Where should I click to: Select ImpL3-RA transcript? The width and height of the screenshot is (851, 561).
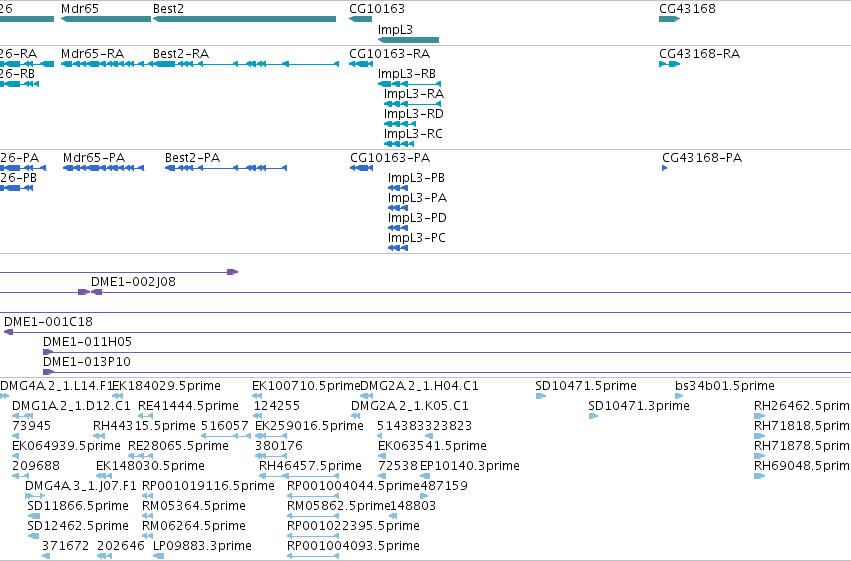point(412,104)
